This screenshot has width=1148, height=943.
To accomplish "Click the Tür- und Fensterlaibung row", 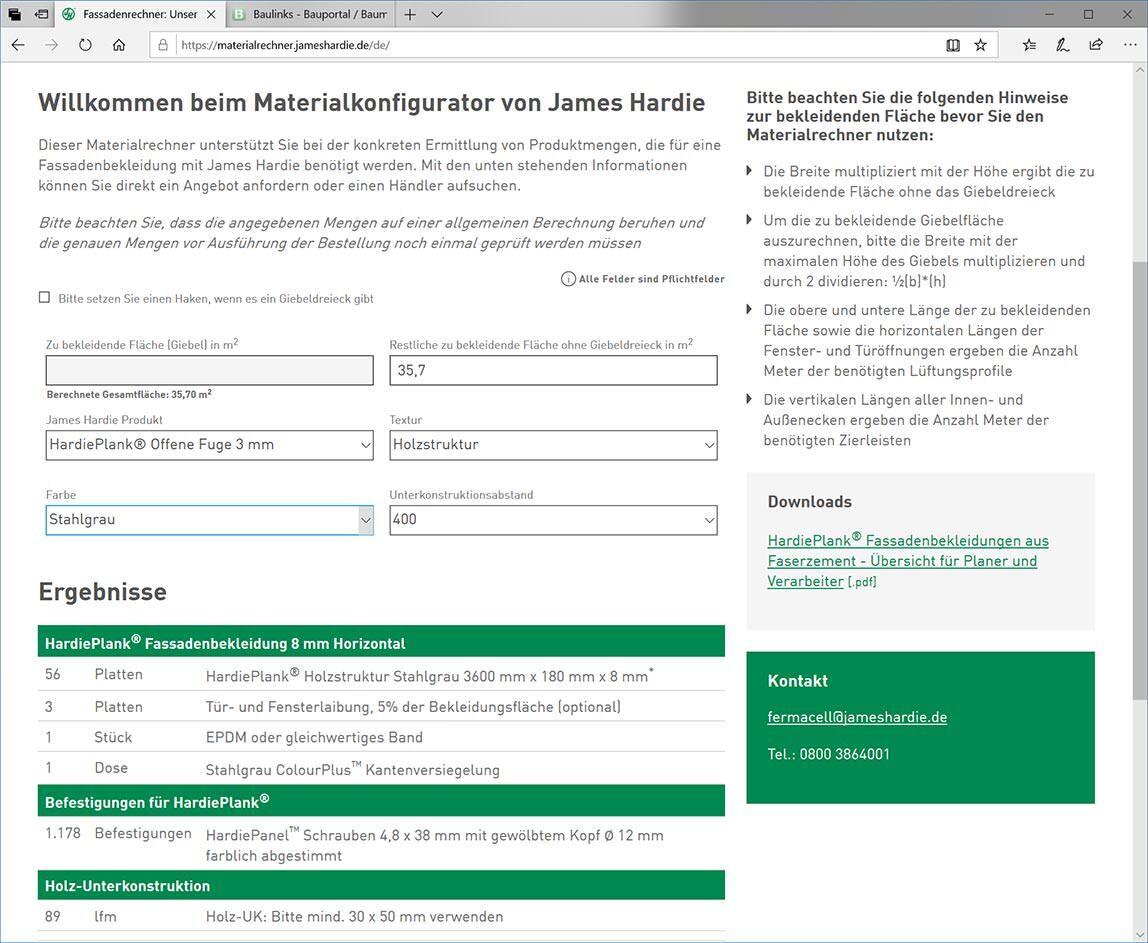I will [x=381, y=707].
